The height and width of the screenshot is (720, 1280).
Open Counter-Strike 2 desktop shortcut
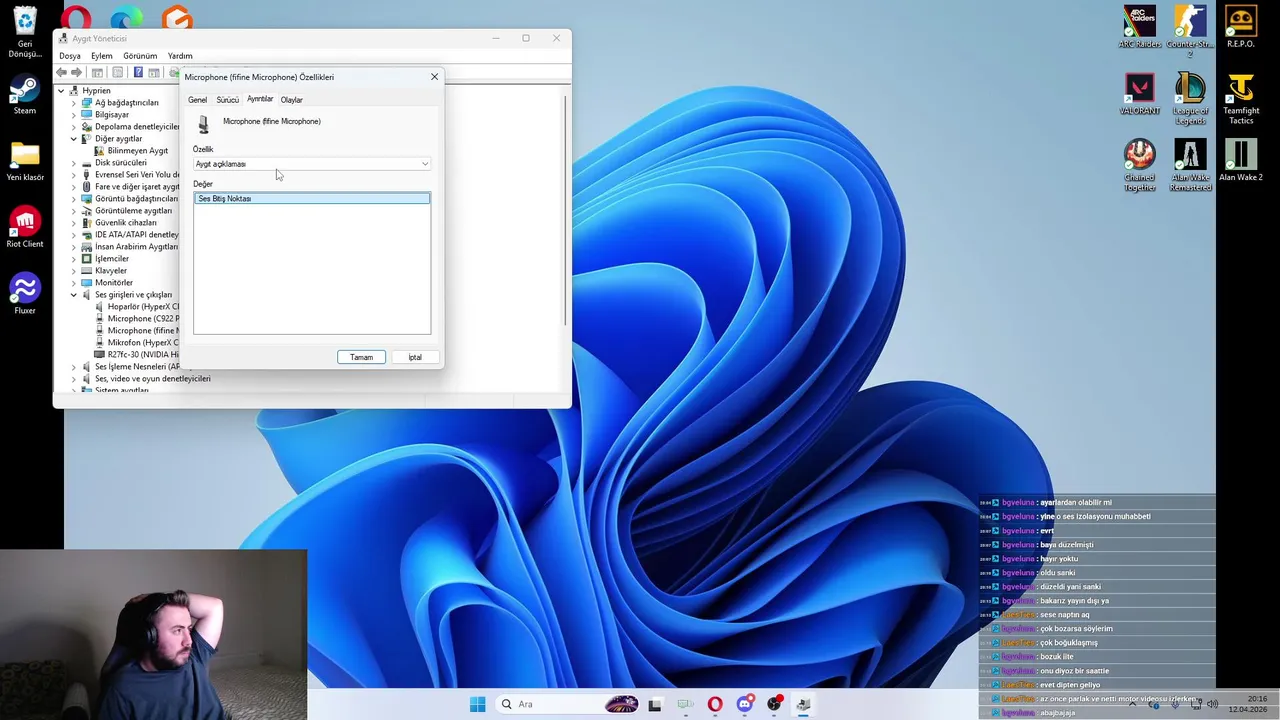tap(1190, 32)
